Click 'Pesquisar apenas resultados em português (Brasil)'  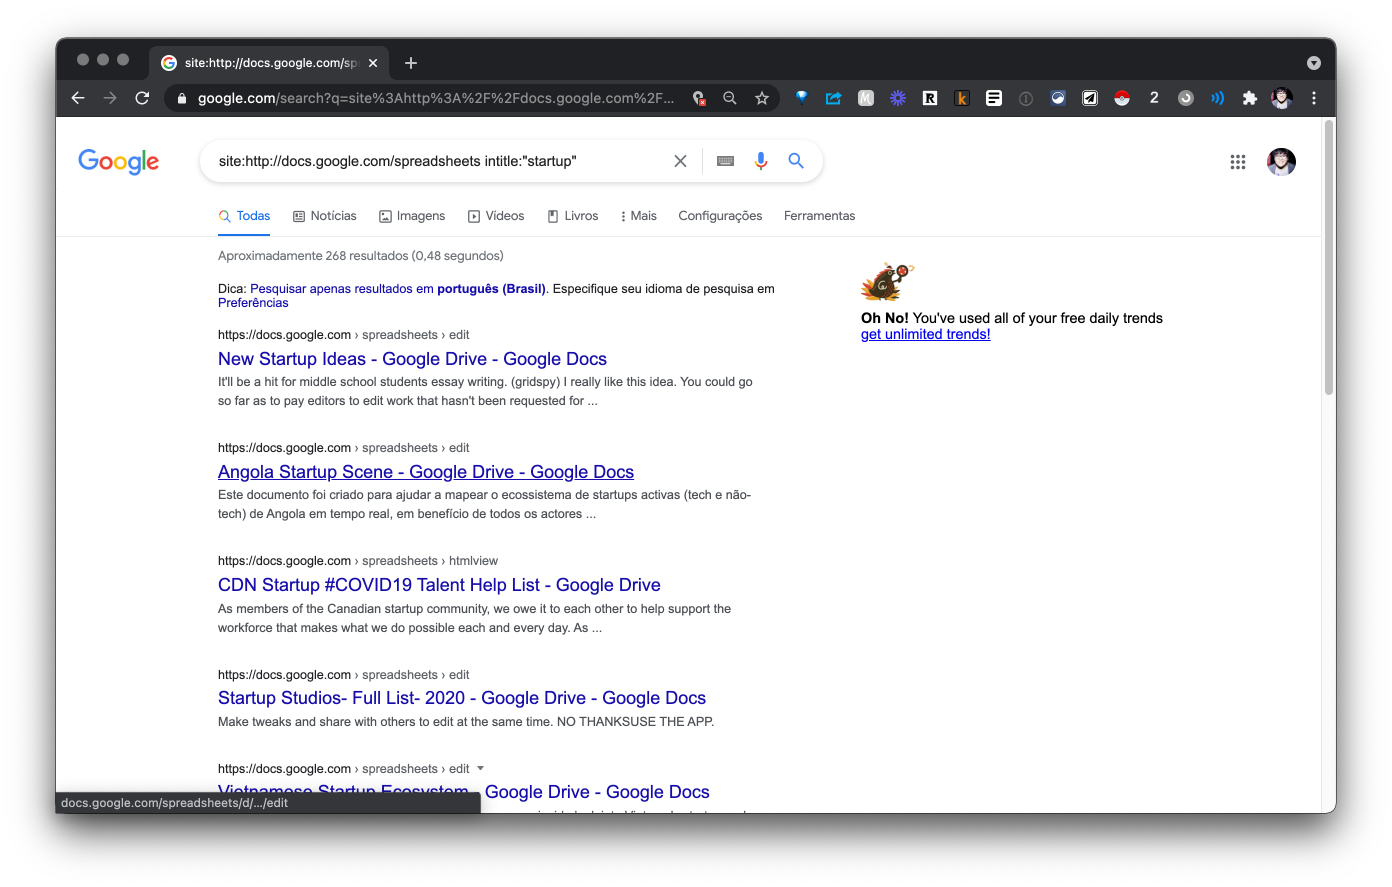point(398,289)
